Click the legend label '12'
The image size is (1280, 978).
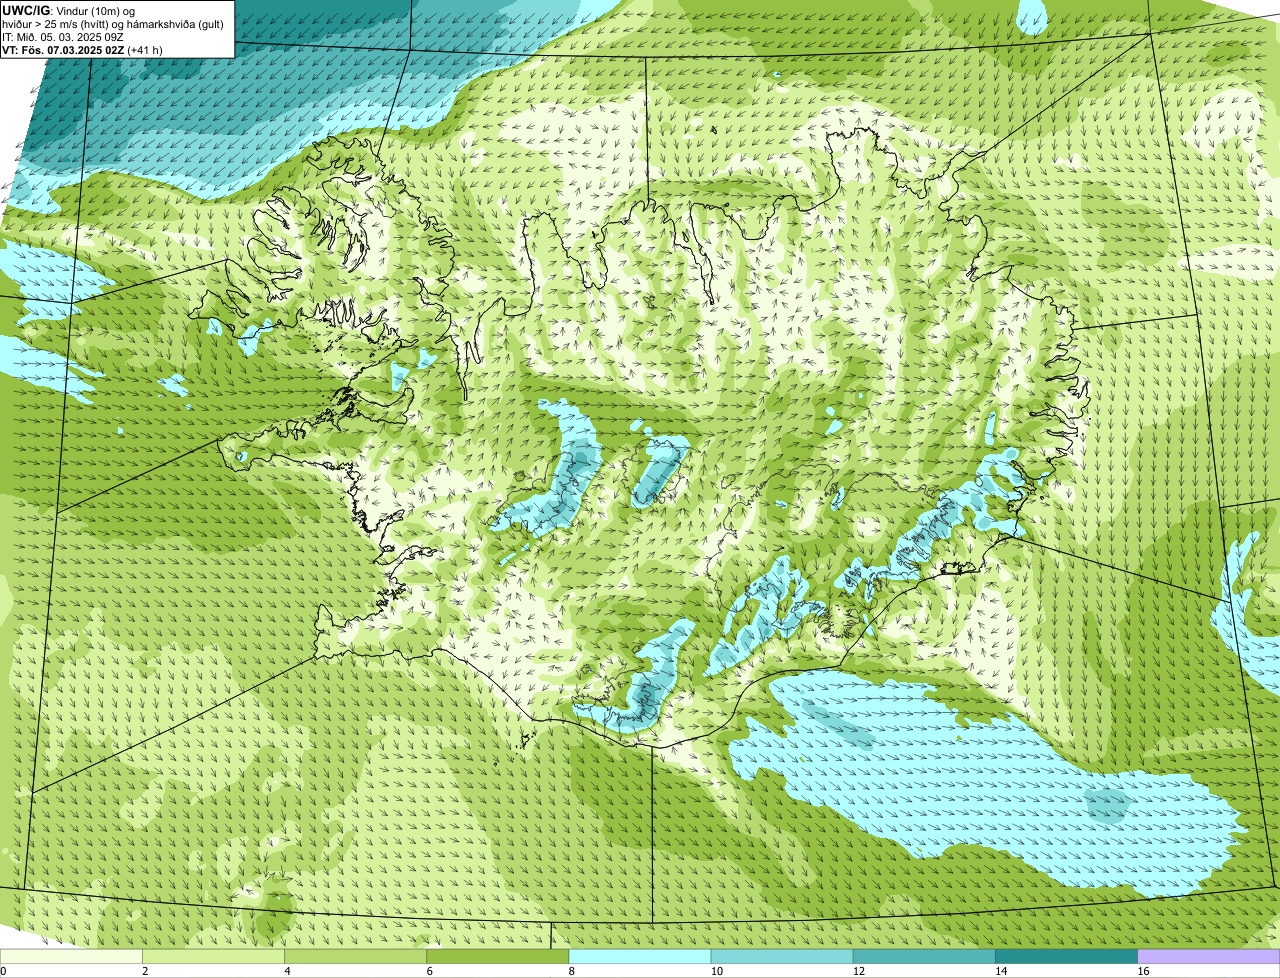(857, 971)
